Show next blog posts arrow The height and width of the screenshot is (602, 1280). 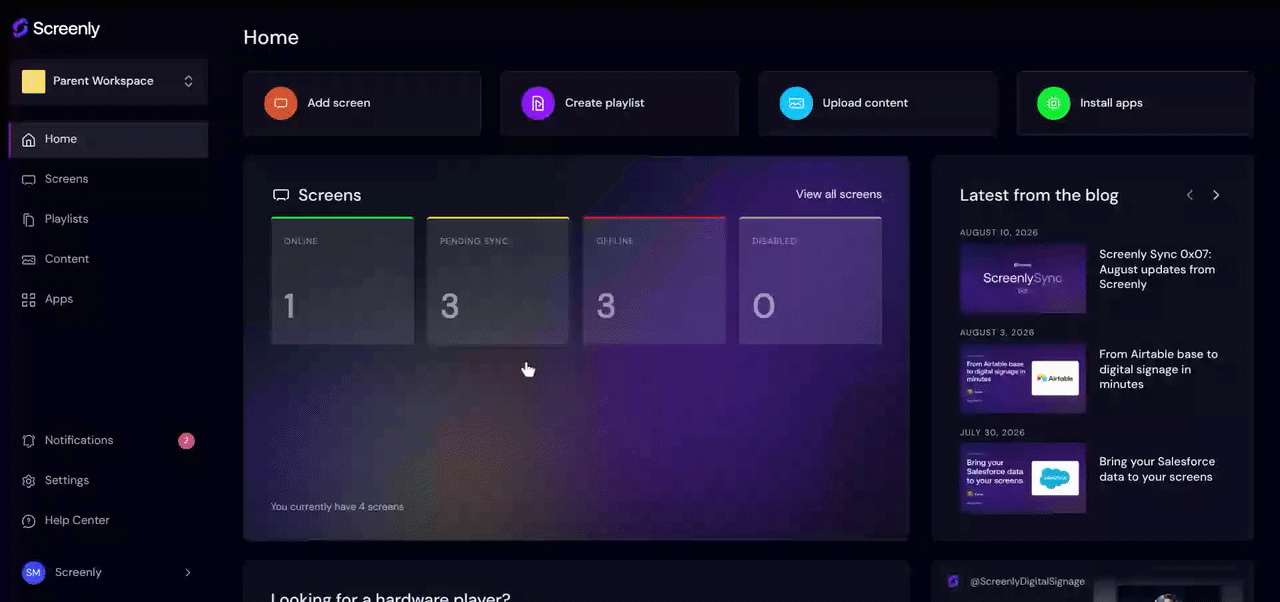pyautogui.click(x=1216, y=195)
